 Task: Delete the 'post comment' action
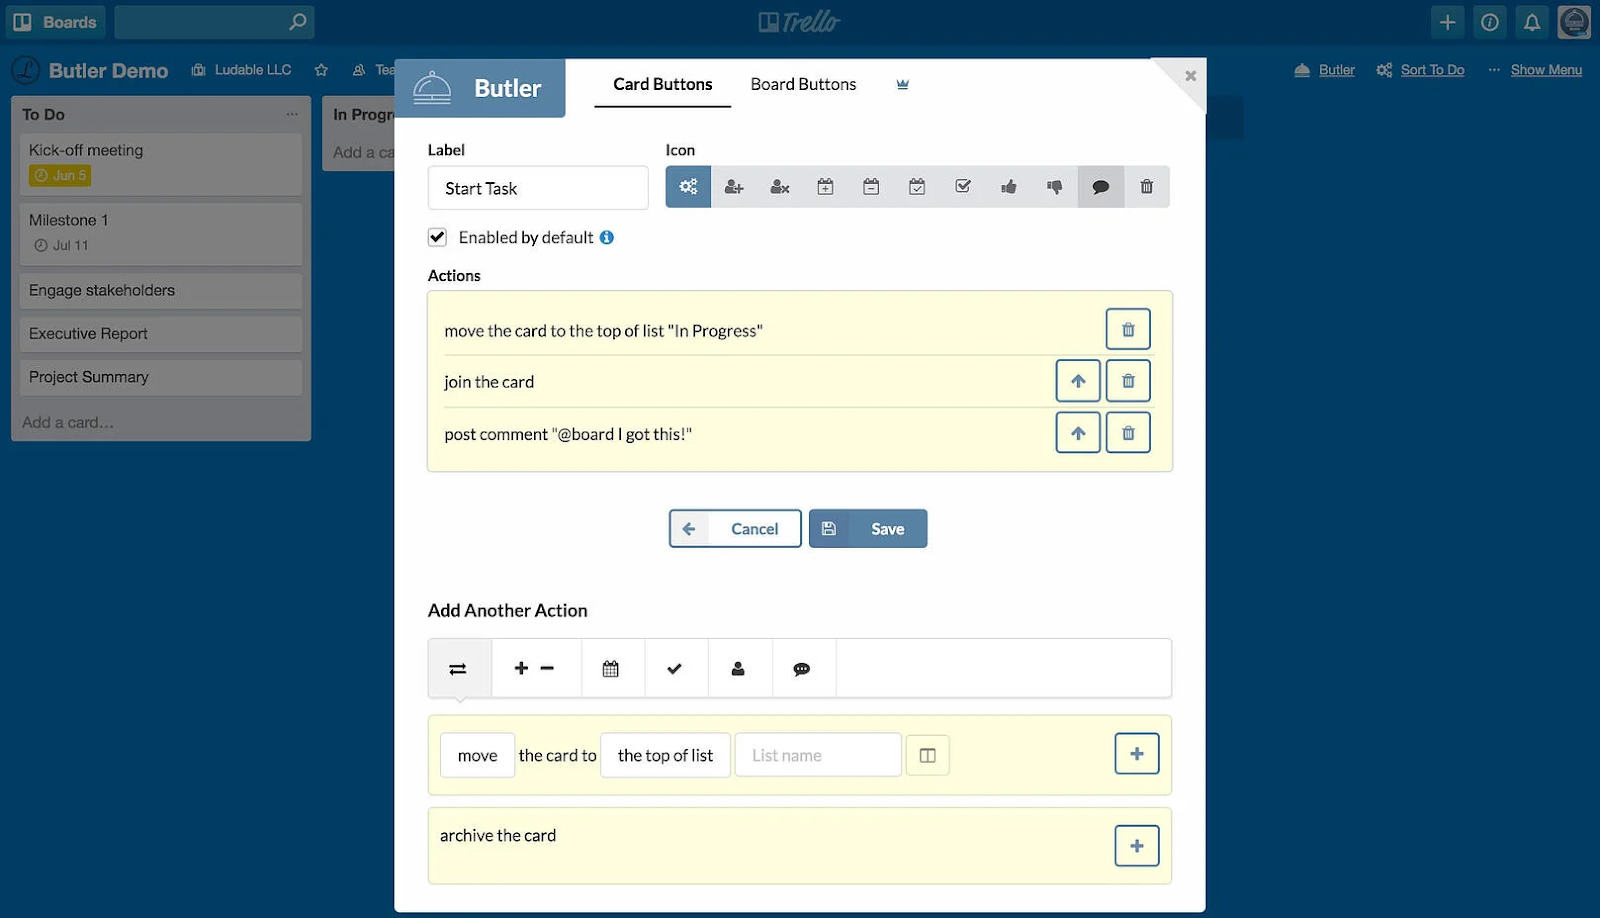click(x=1128, y=433)
